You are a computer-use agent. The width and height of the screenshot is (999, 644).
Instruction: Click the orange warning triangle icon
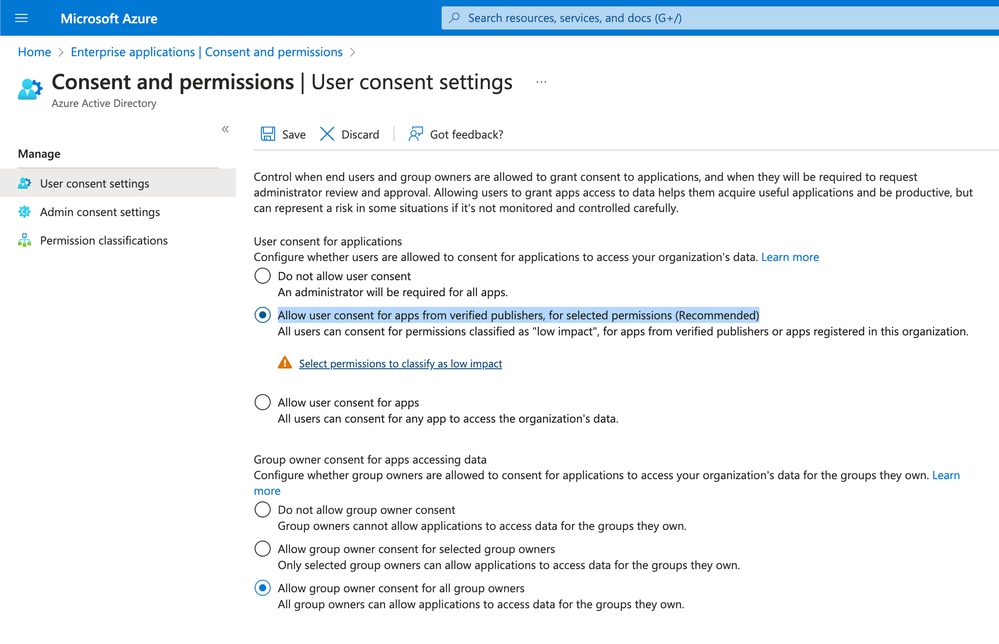click(285, 363)
